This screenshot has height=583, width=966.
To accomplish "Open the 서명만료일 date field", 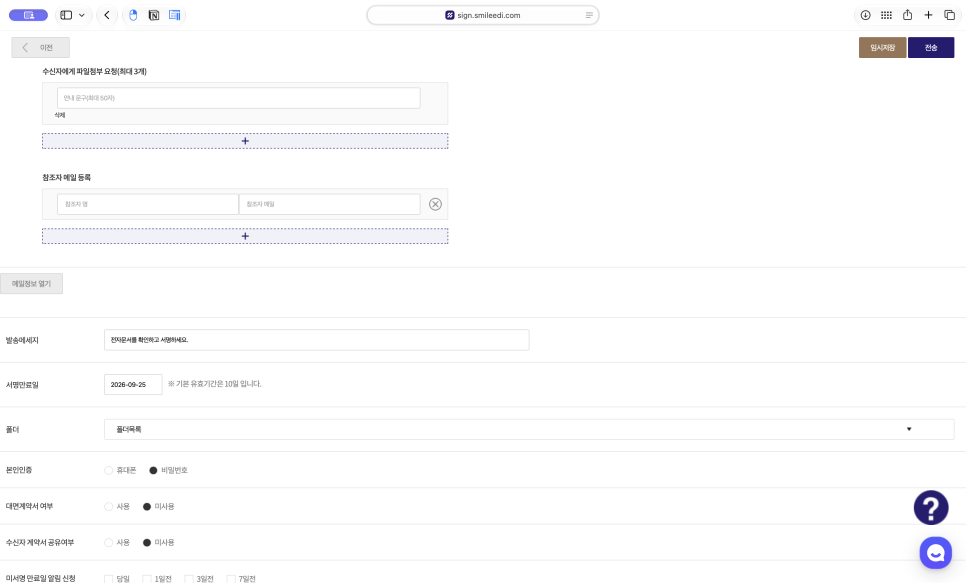I will [x=133, y=385].
